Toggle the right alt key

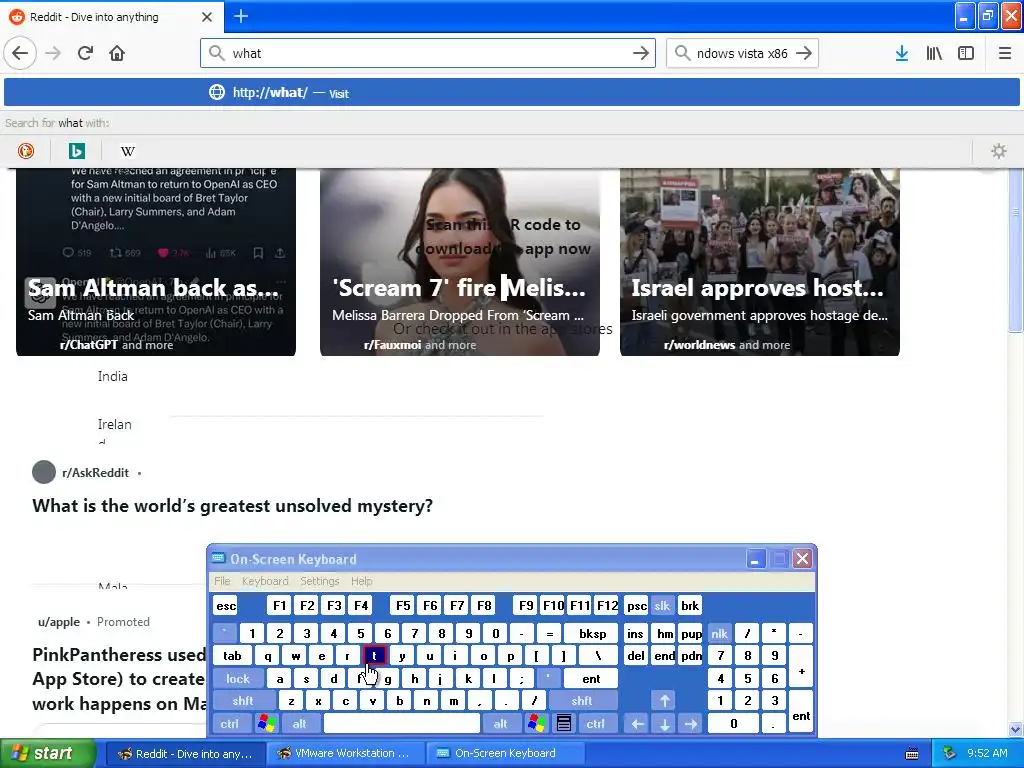point(500,724)
